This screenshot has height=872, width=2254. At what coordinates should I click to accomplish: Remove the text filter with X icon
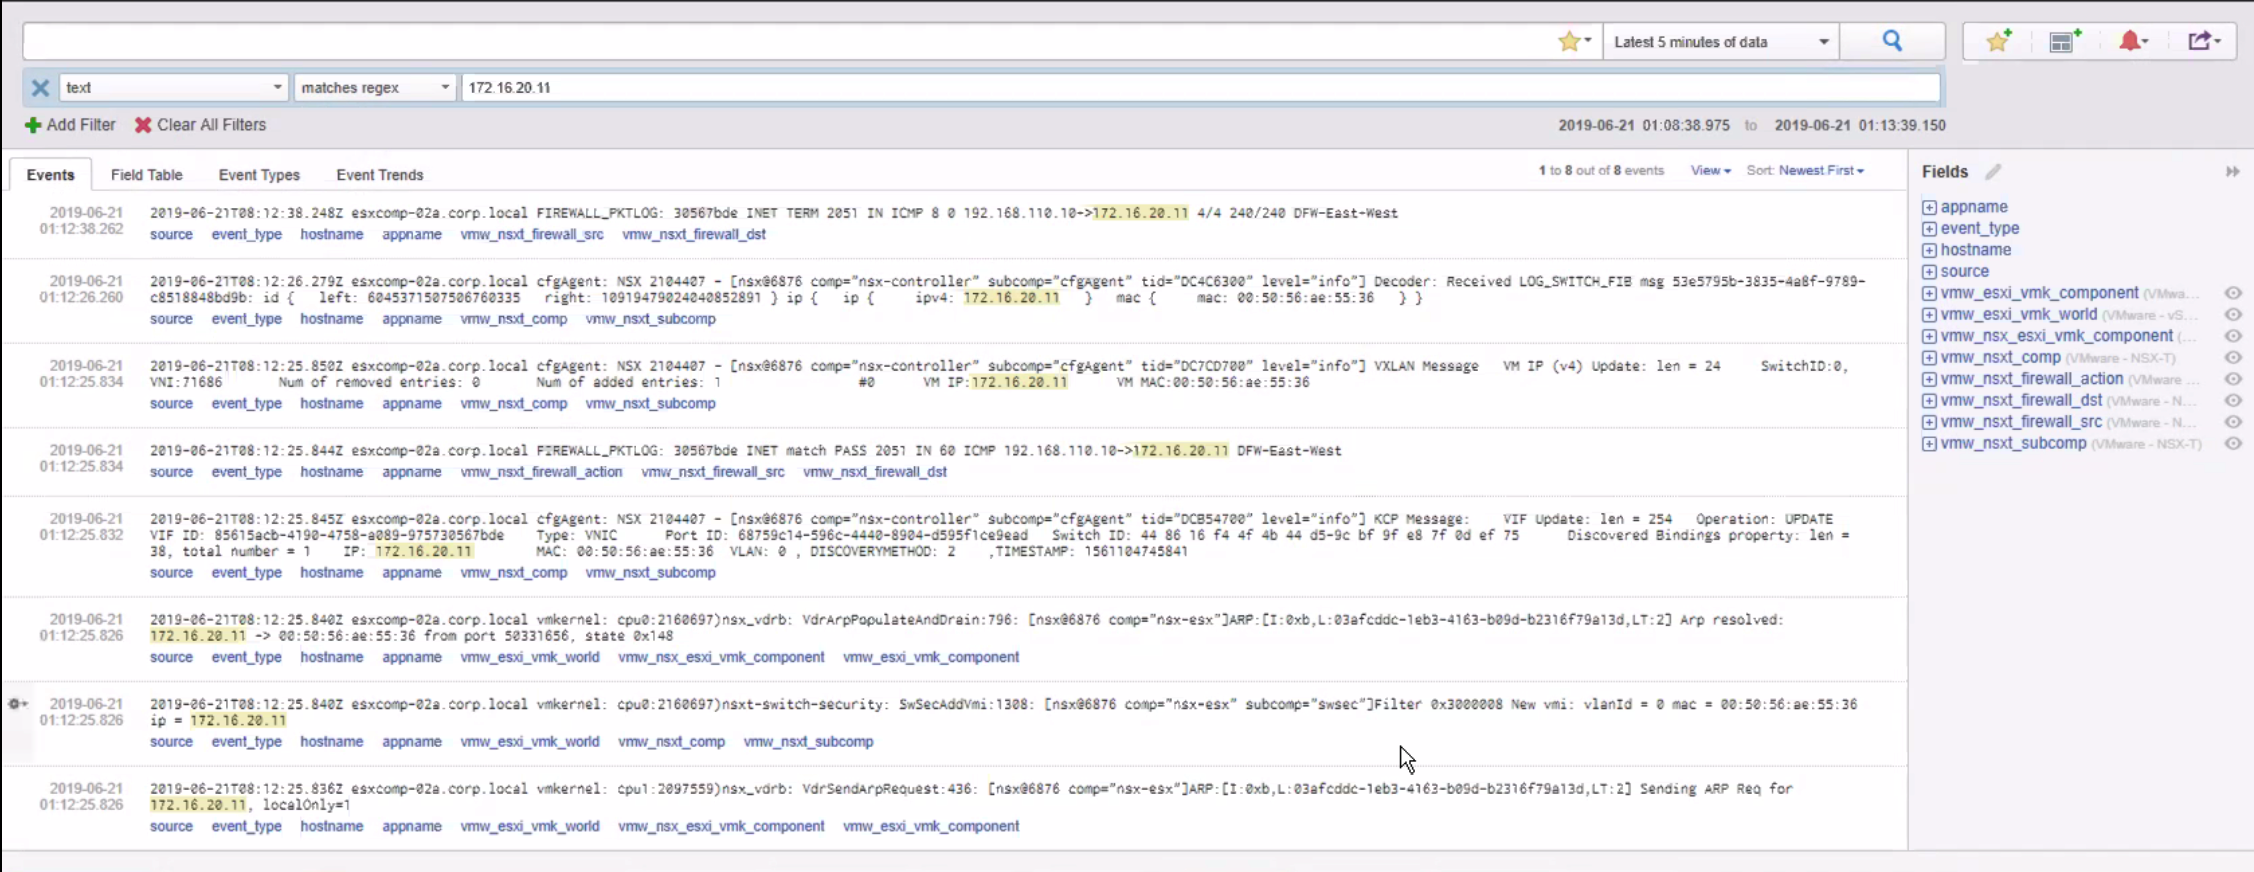pyautogui.click(x=40, y=88)
